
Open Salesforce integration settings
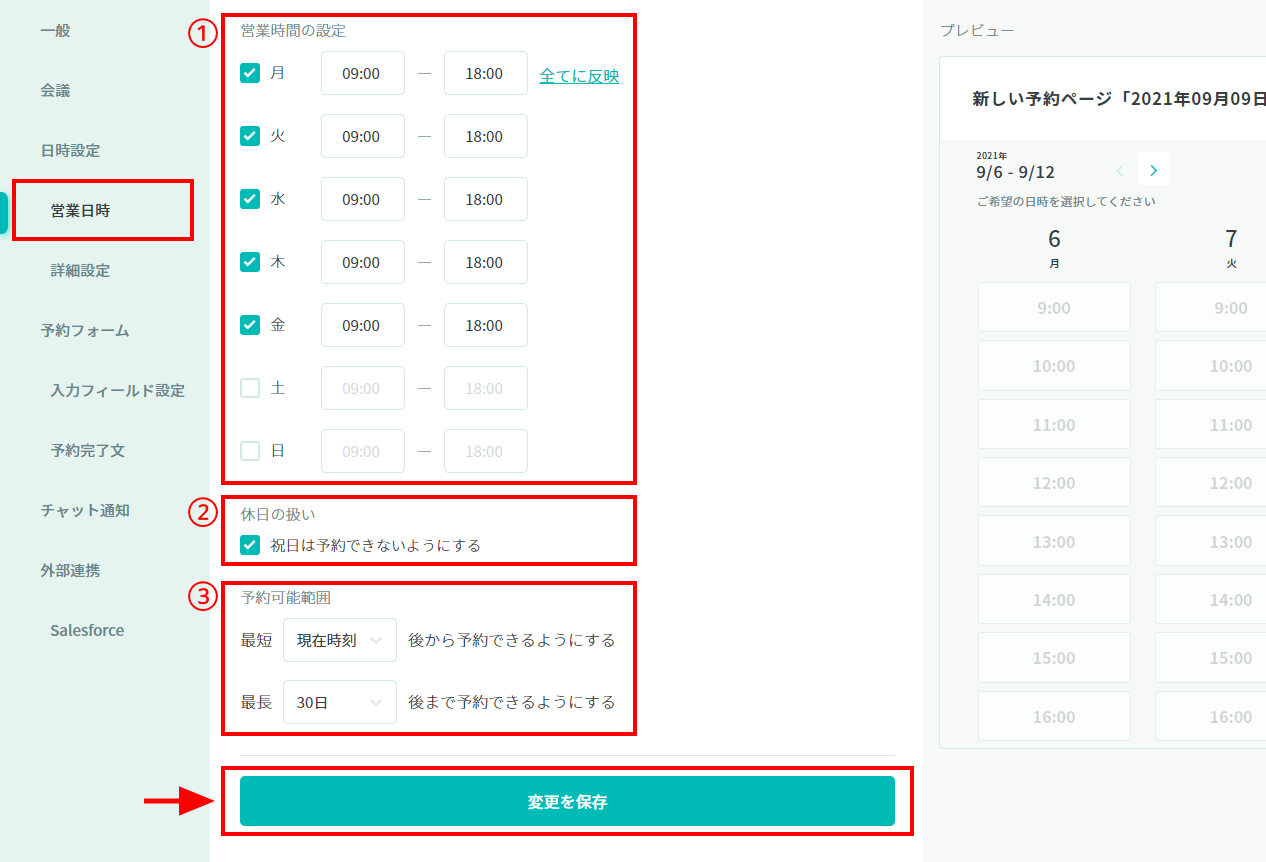tap(87, 631)
